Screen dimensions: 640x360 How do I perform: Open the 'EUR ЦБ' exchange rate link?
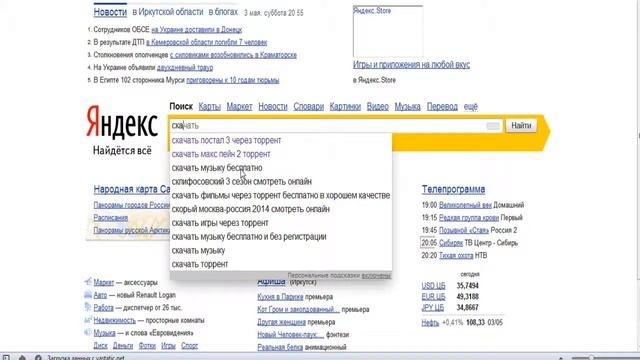pyautogui.click(x=433, y=297)
